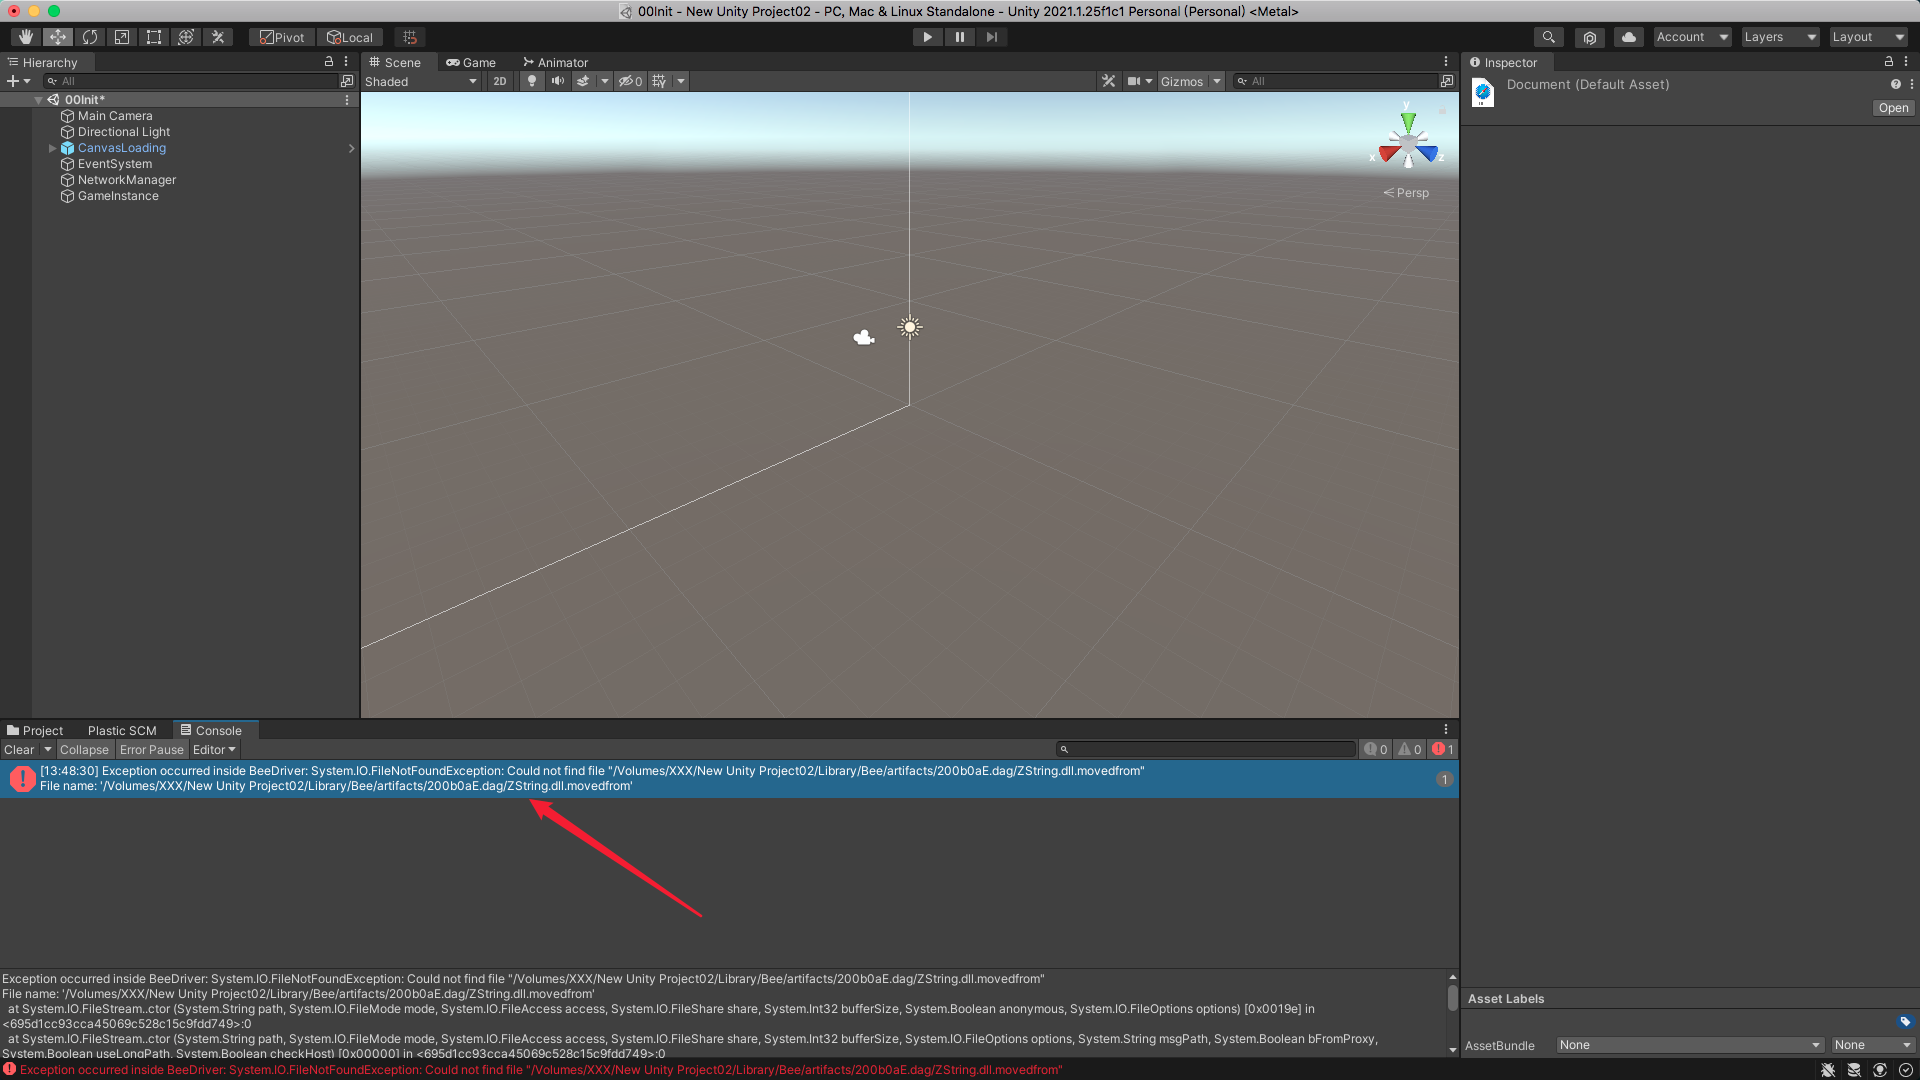Switch to the Game tab
Viewport: 1920px width, 1080px height.
(x=471, y=62)
